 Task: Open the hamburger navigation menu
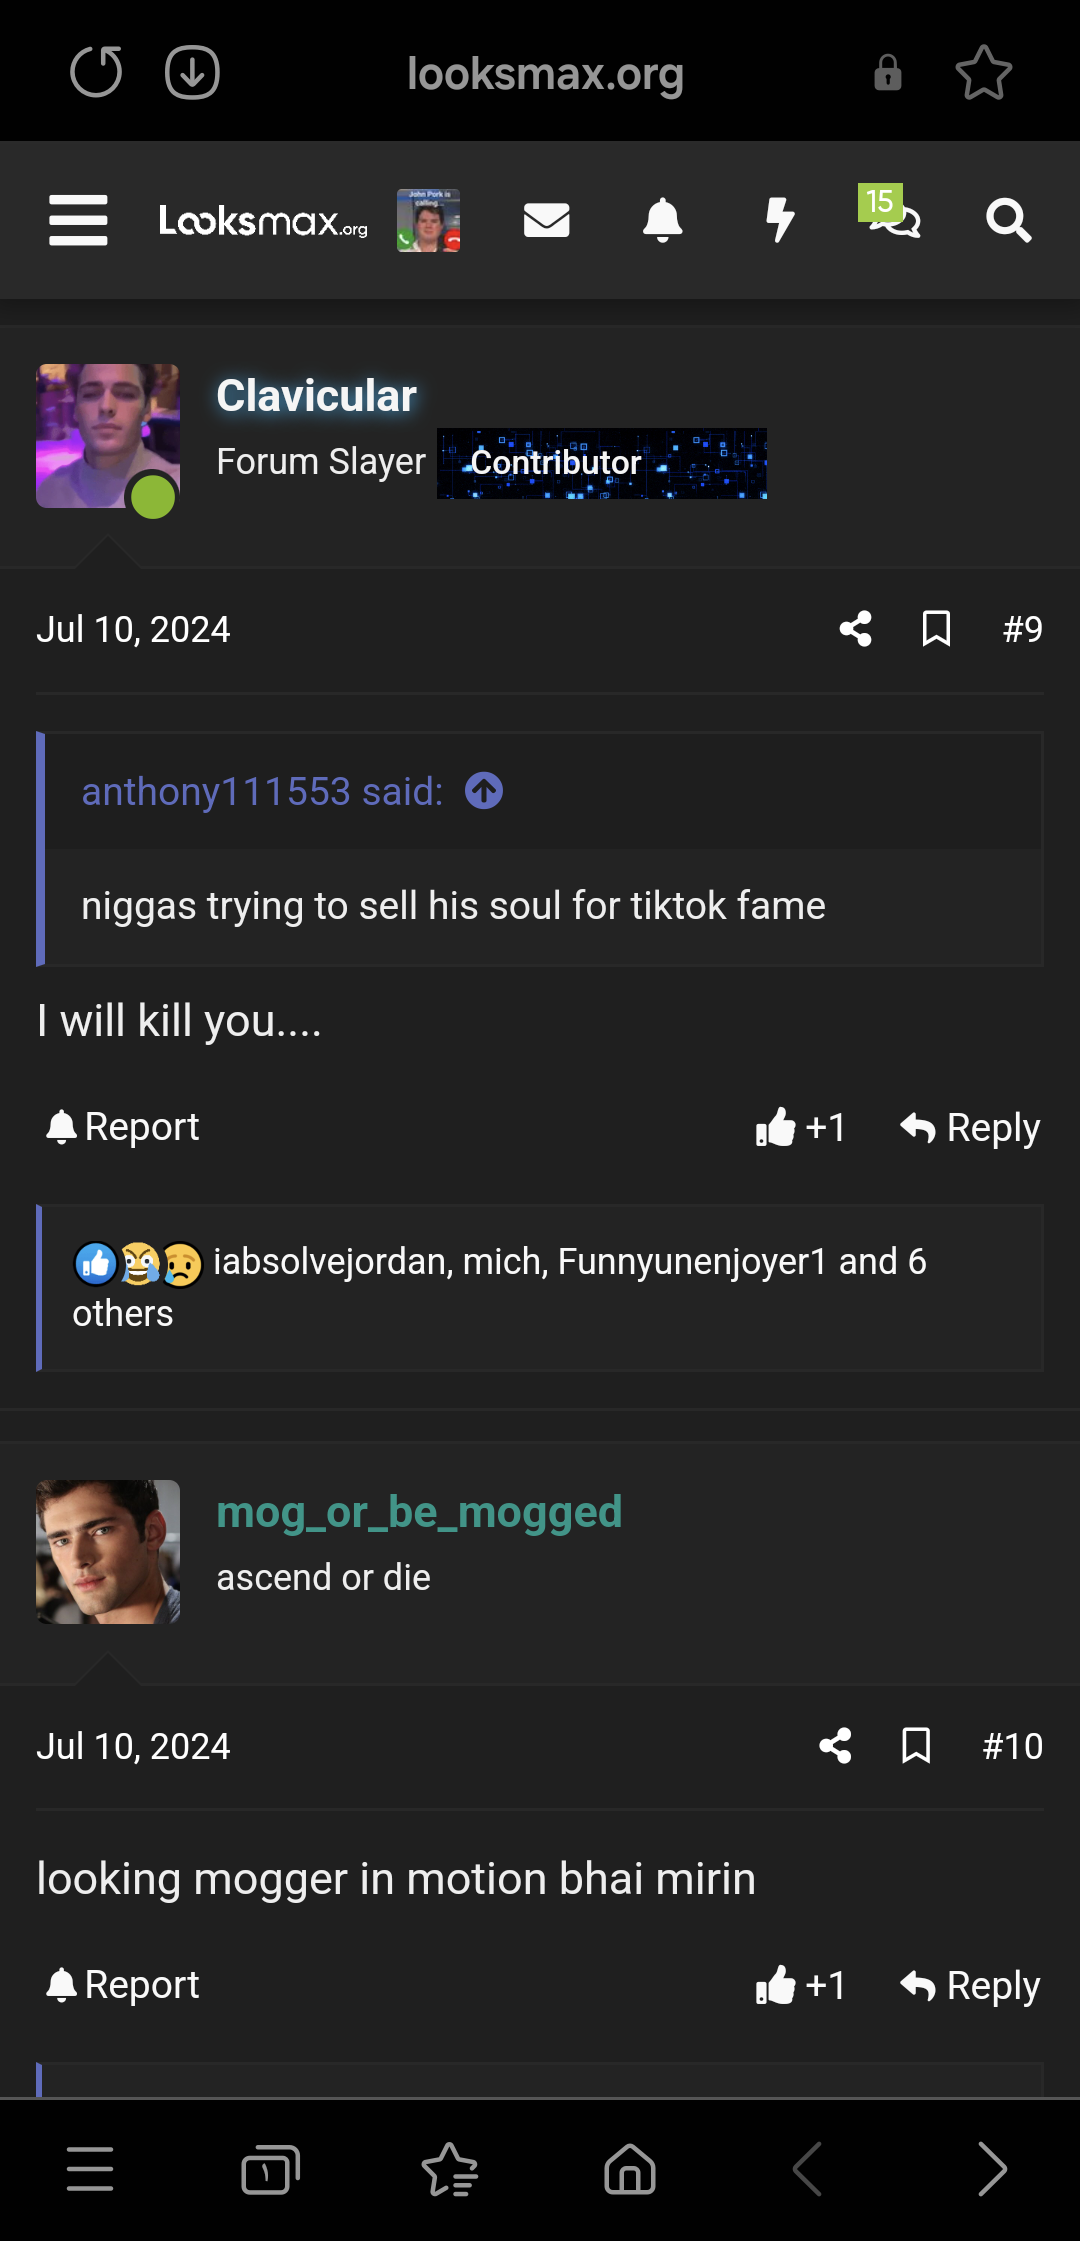tap(78, 220)
